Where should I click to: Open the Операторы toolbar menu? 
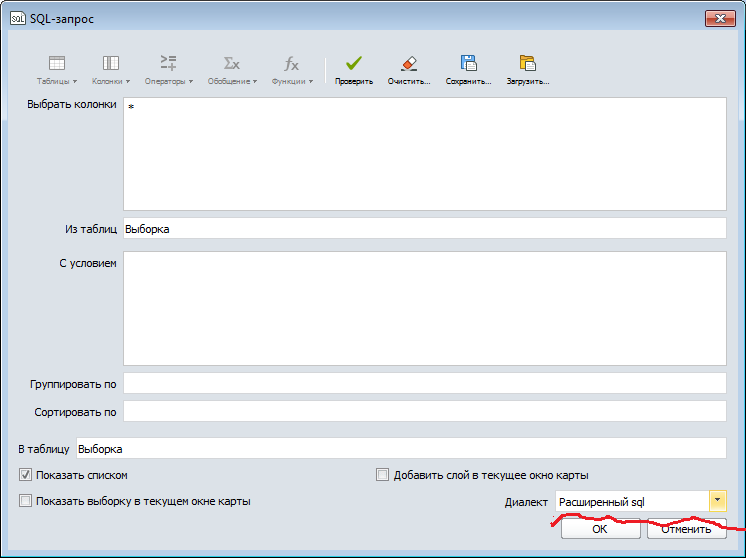[x=169, y=70]
